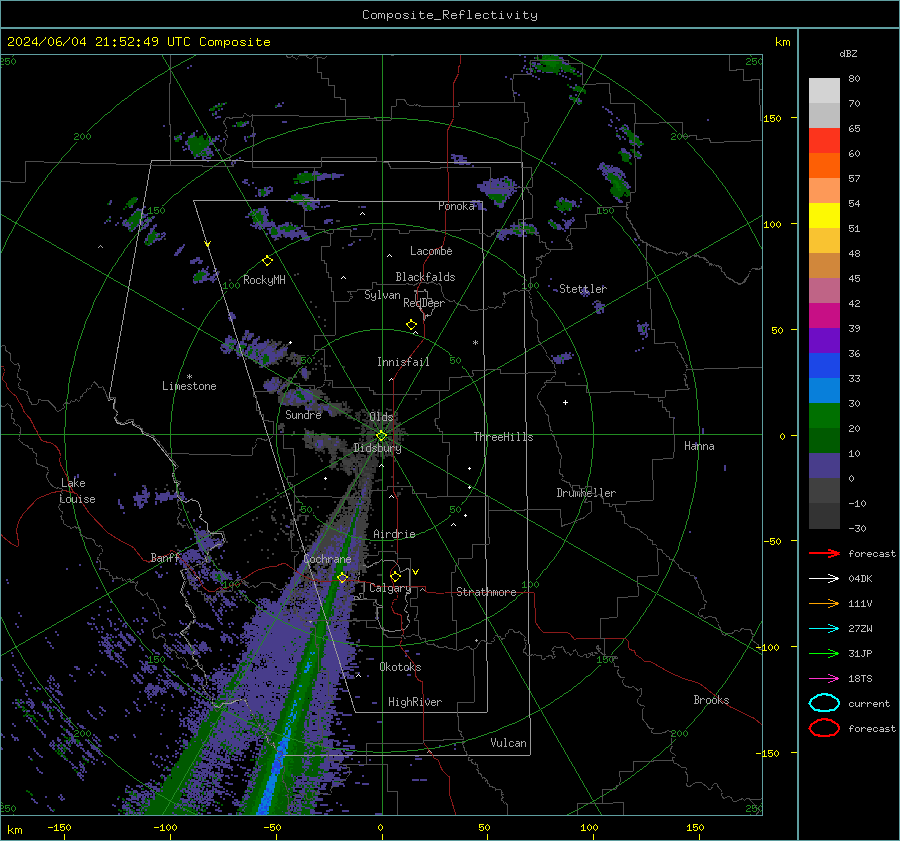Select the 20 dBZ green color swatch
Screen dimensions: 900x841
824,415
